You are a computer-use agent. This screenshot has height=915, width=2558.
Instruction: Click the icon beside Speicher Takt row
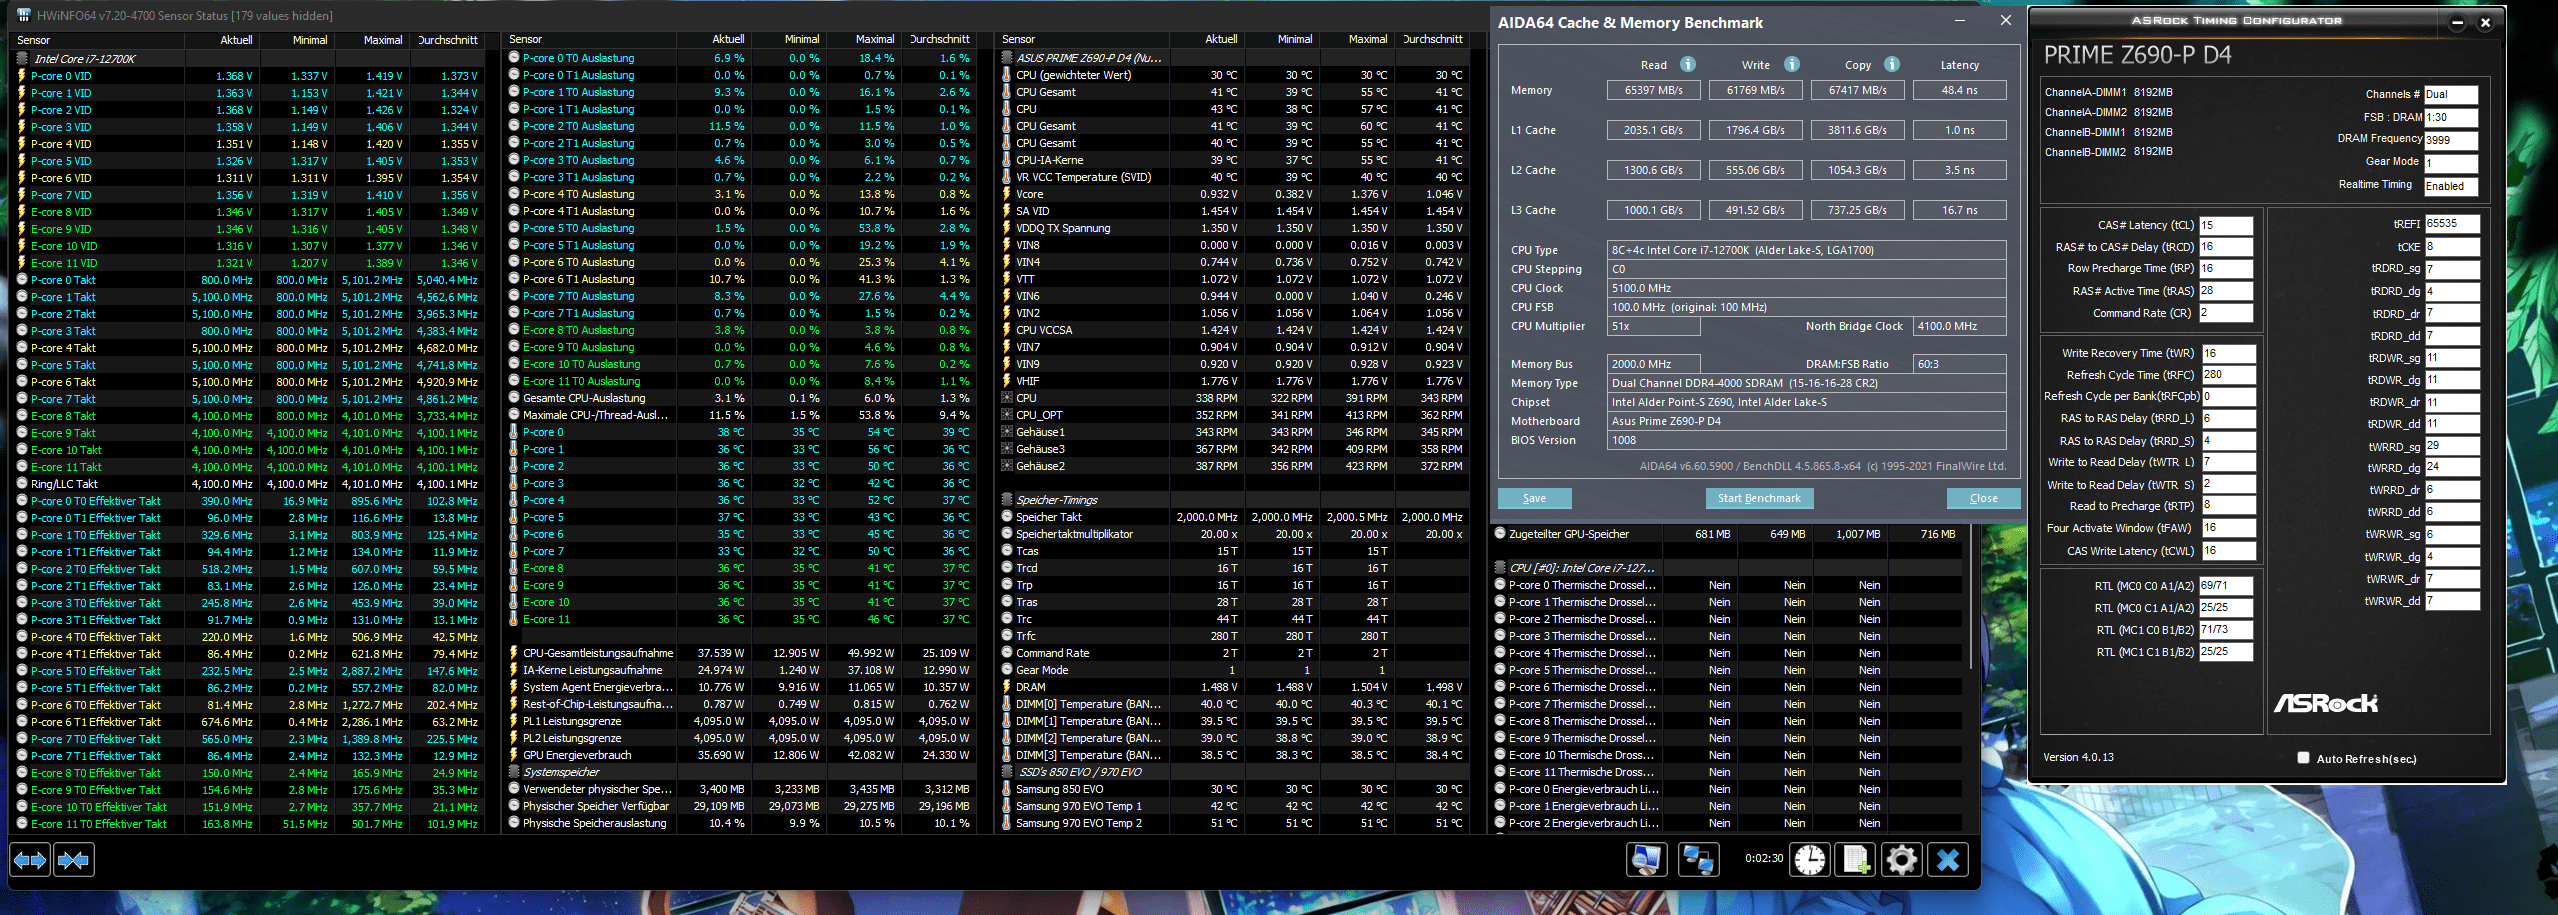pos(1007,517)
